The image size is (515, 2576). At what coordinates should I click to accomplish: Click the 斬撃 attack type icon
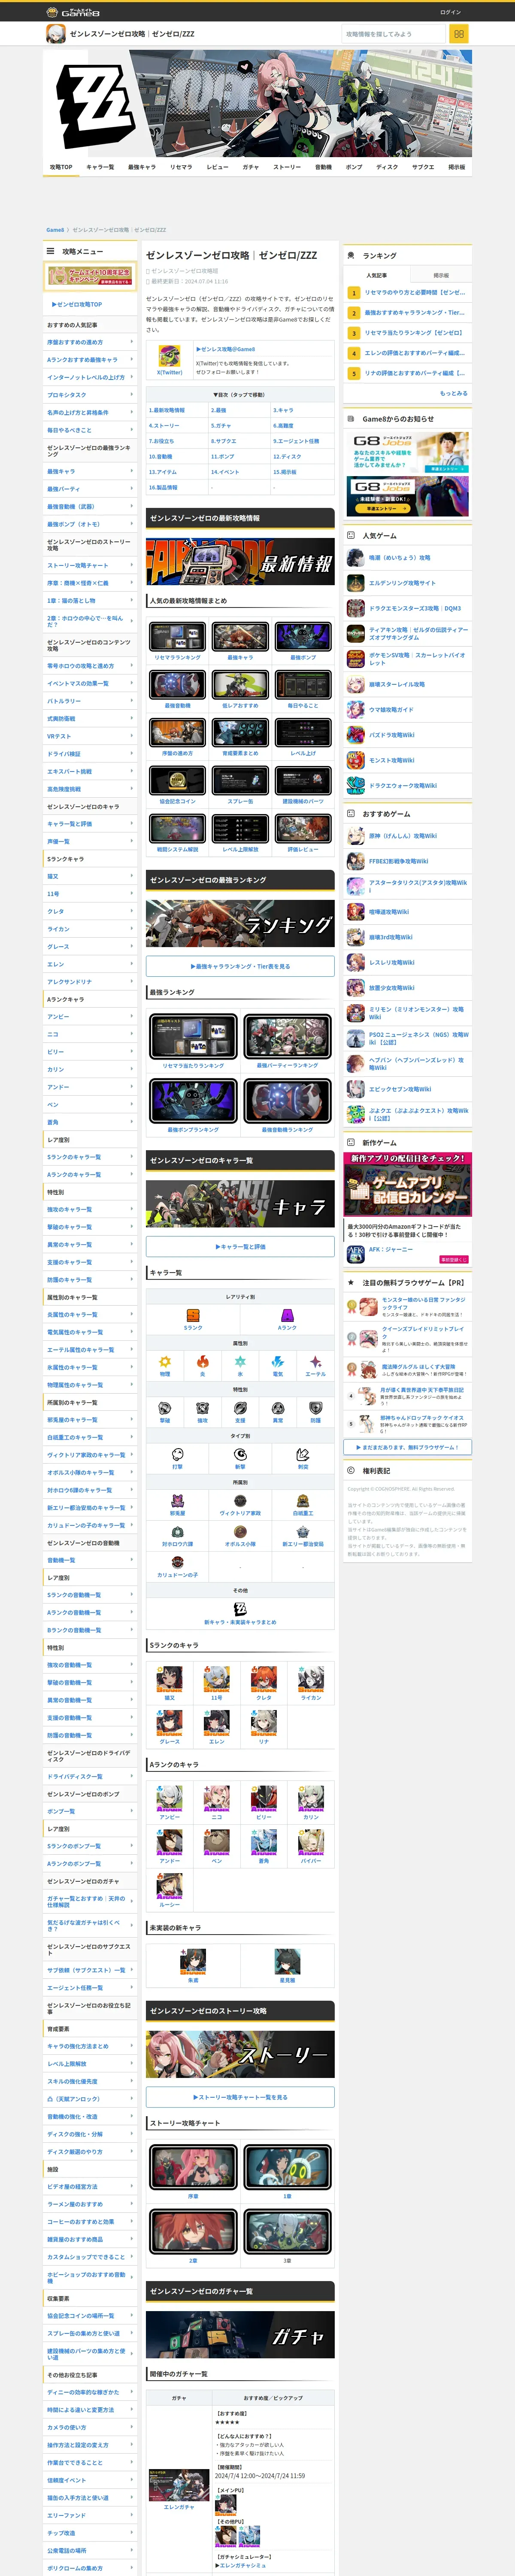click(x=240, y=1454)
